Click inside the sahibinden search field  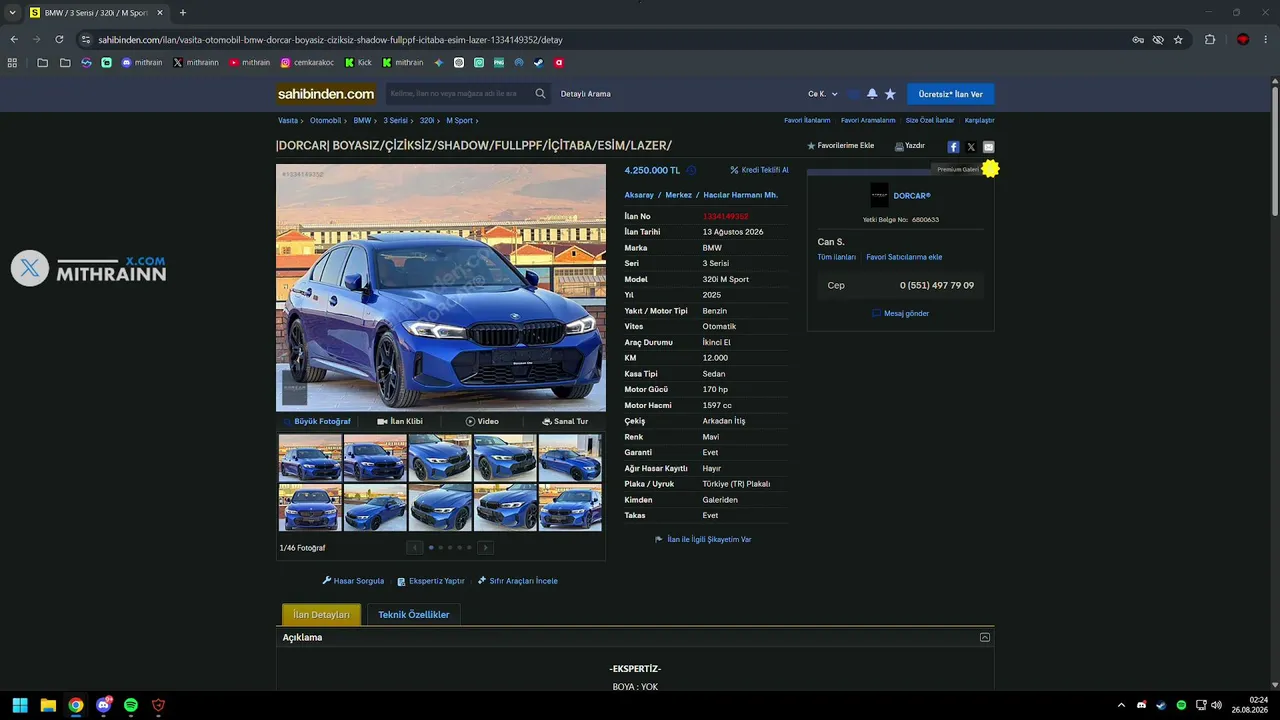[458, 94]
